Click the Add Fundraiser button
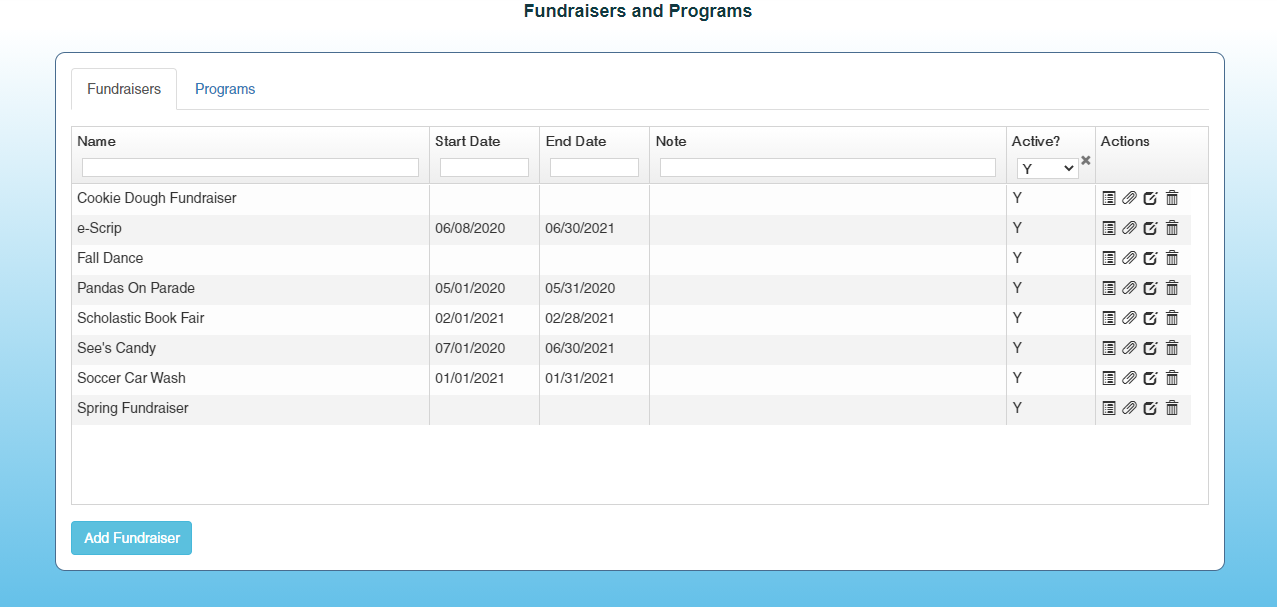The width and height of the screenshot is (1277, 607). pyautogui.click(x=131, y=538)
